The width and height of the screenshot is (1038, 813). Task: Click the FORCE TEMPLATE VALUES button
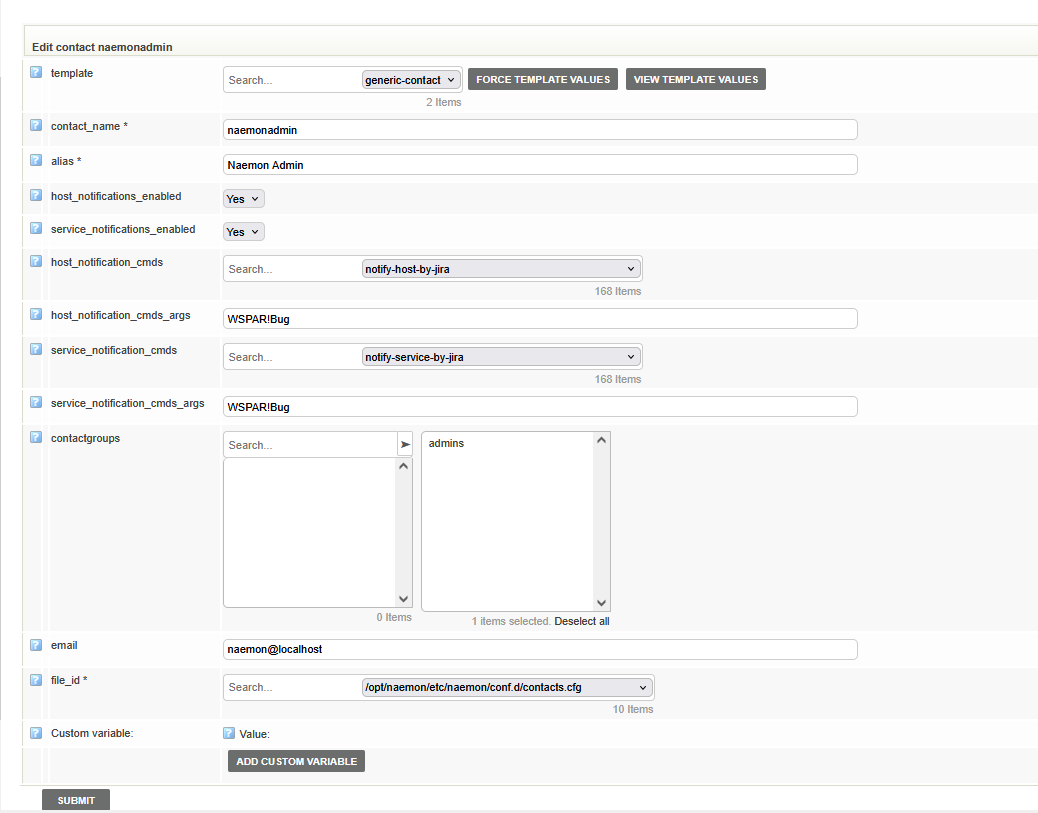click(x=542, y=79)
